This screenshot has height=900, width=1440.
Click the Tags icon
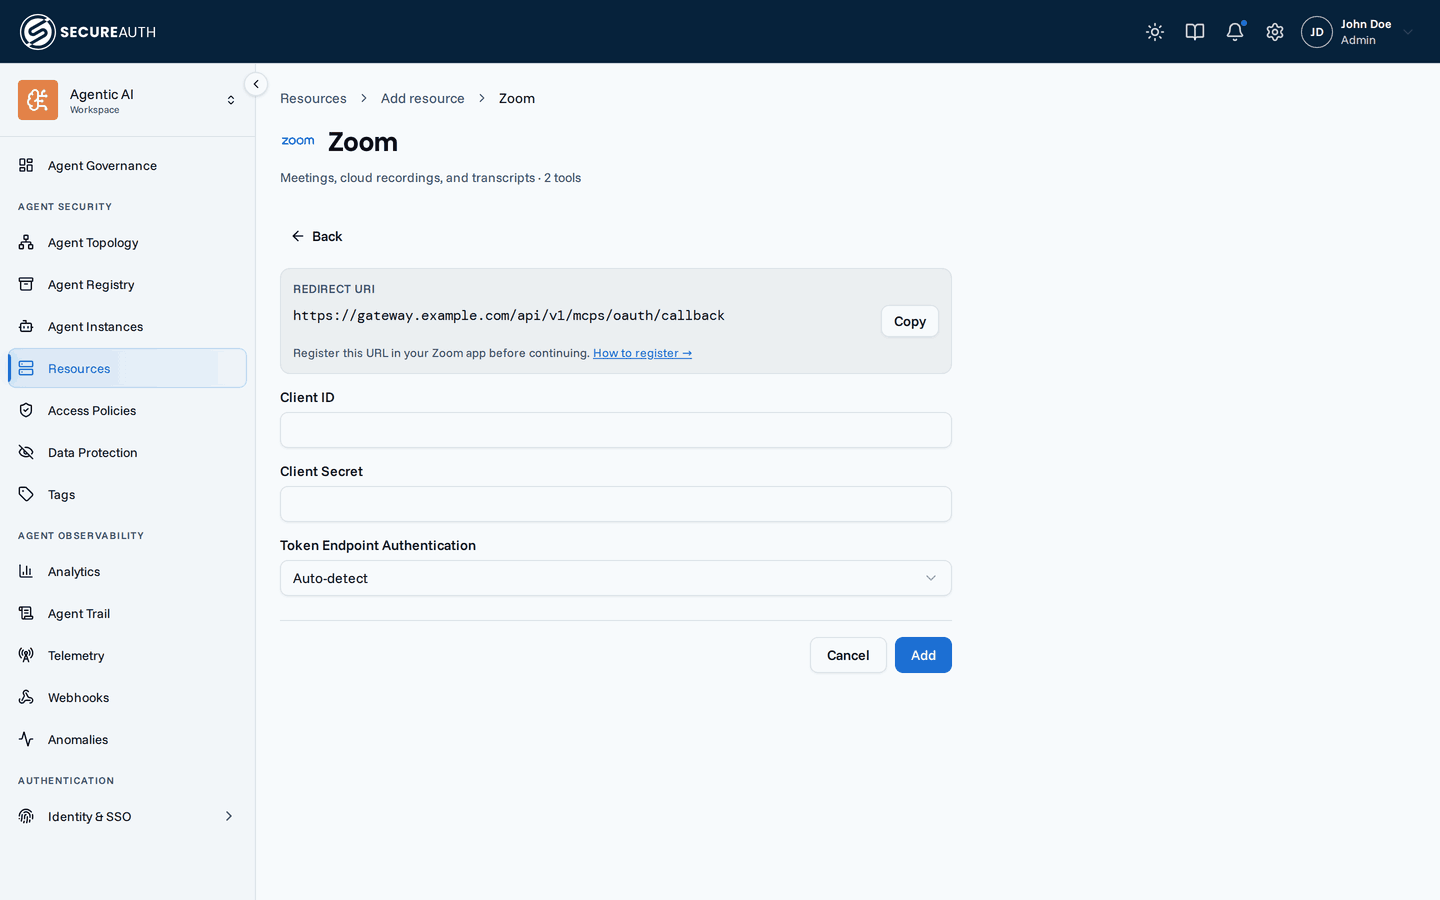click(26, 494)
